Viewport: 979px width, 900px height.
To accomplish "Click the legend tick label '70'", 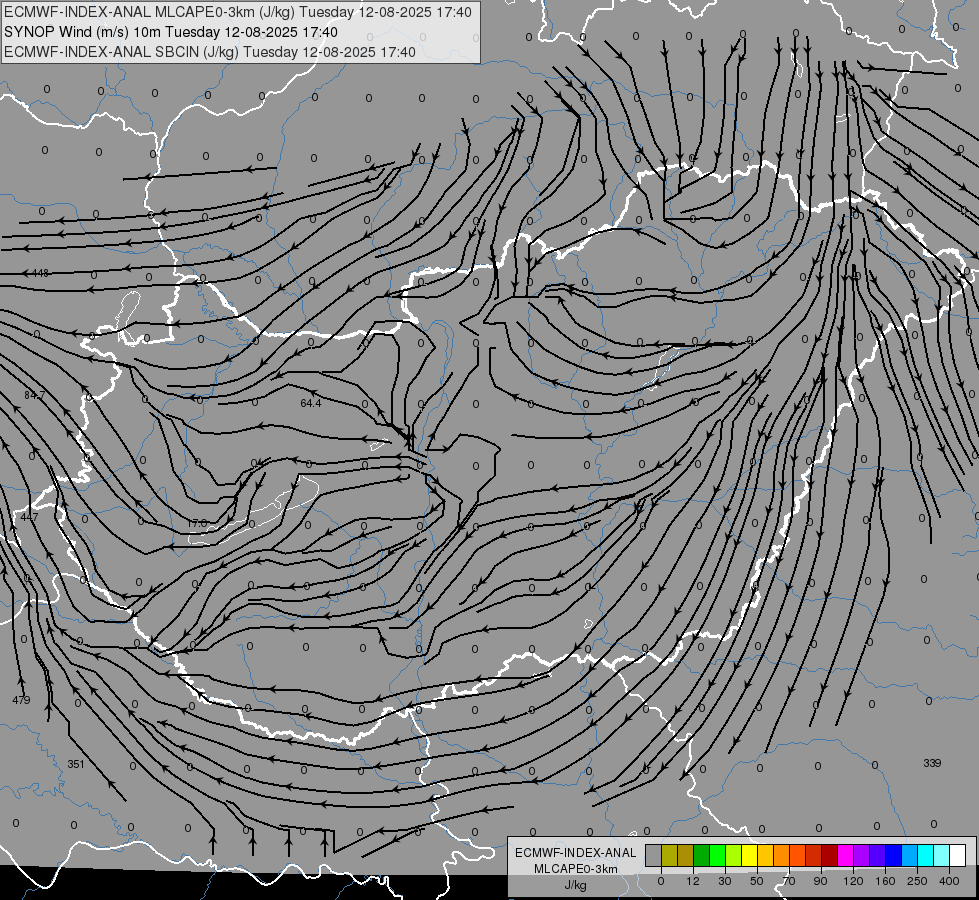I will [x=789, y=881].
